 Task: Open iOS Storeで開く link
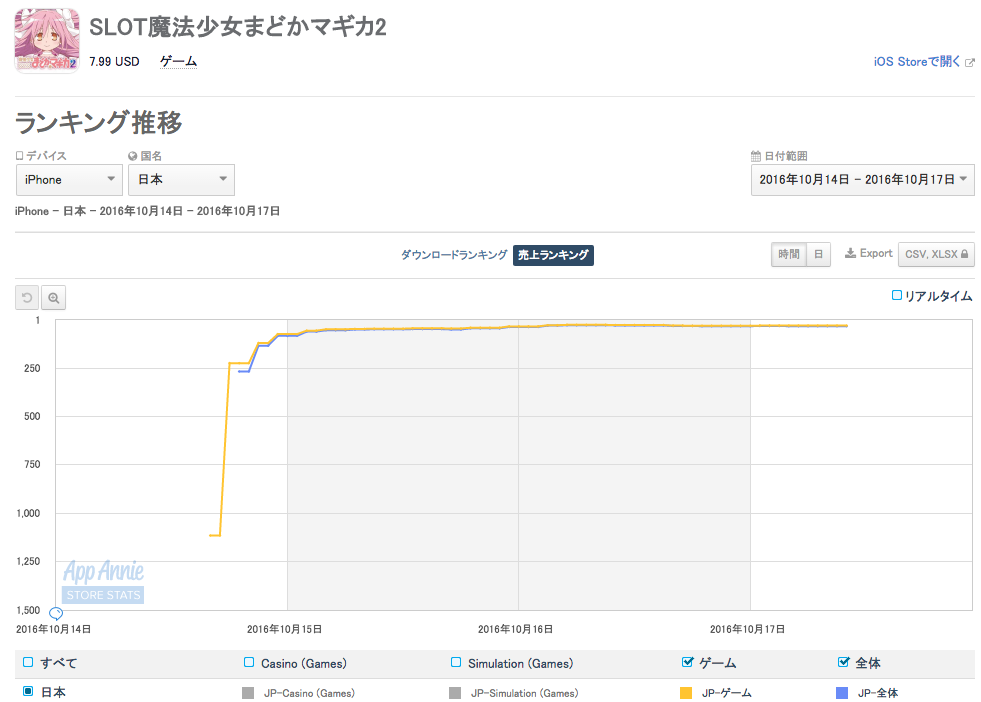tap(917, 61)
